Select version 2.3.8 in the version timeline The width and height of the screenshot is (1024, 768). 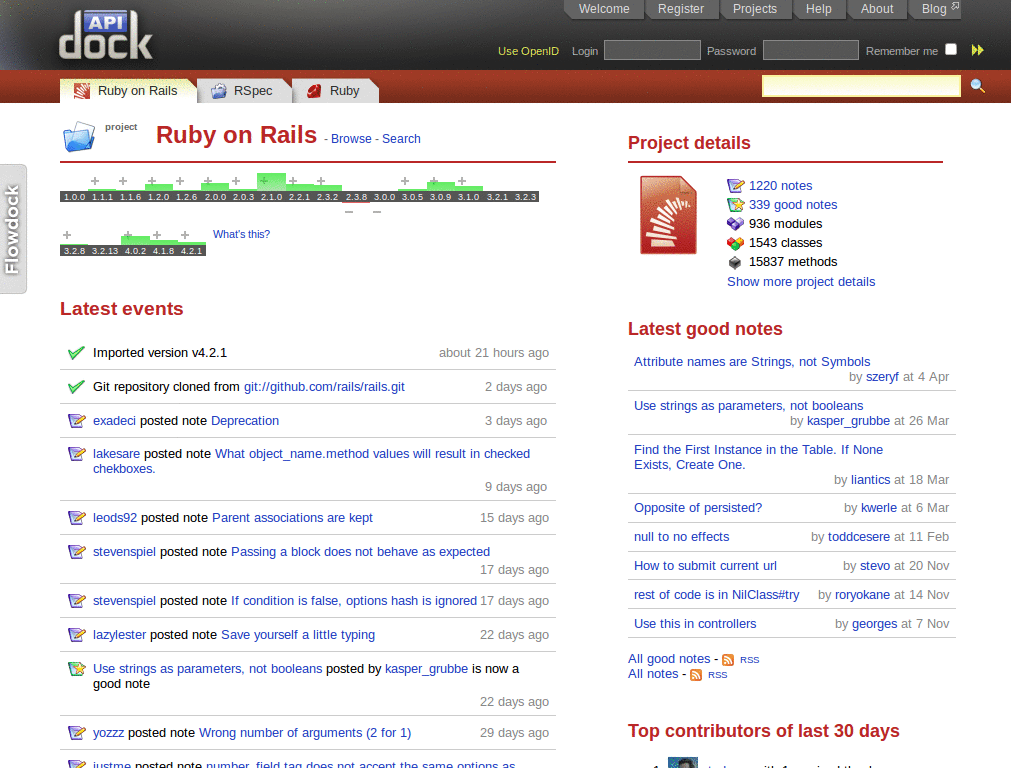click(x=356, y=197)
